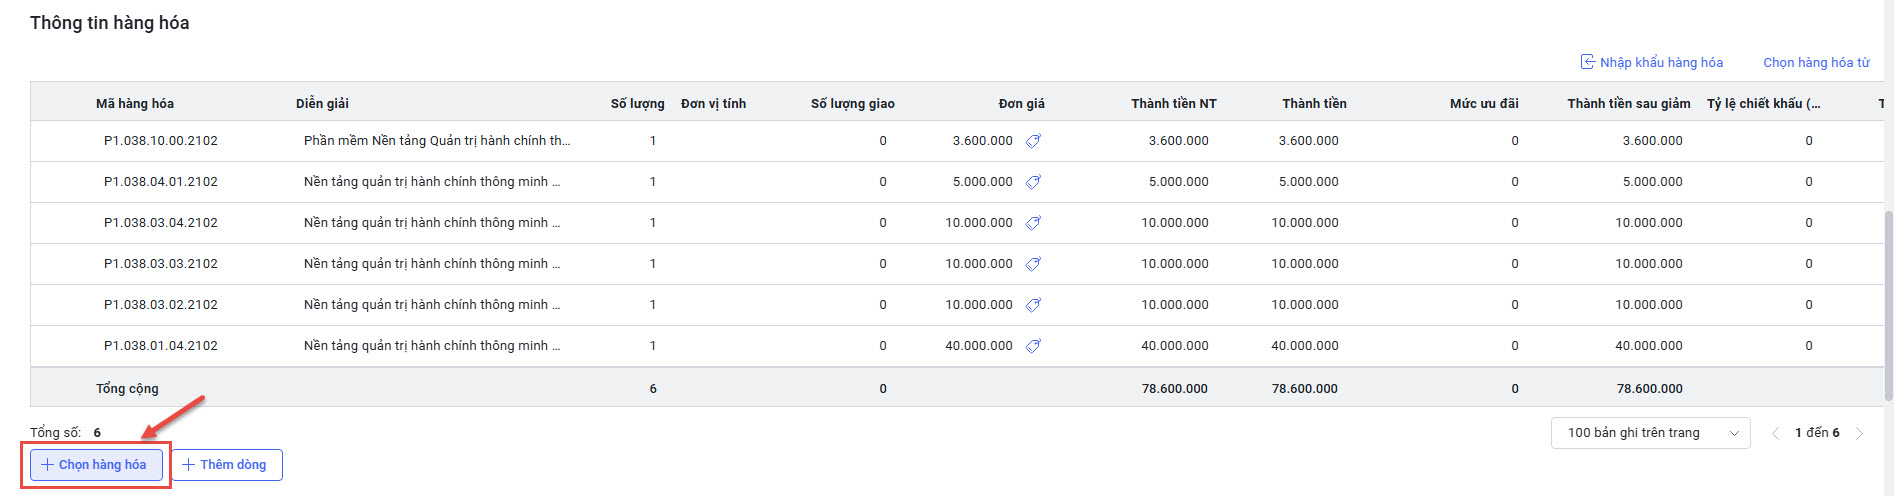Click the Thành tiền sau giảm column header
1894x496 pixels.
pyautogui.click(x=1628, y=103)
